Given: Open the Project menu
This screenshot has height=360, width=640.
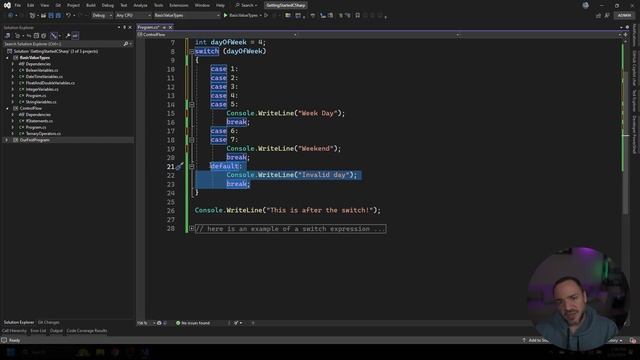Looking at the screenshot, I should point(73,5).
